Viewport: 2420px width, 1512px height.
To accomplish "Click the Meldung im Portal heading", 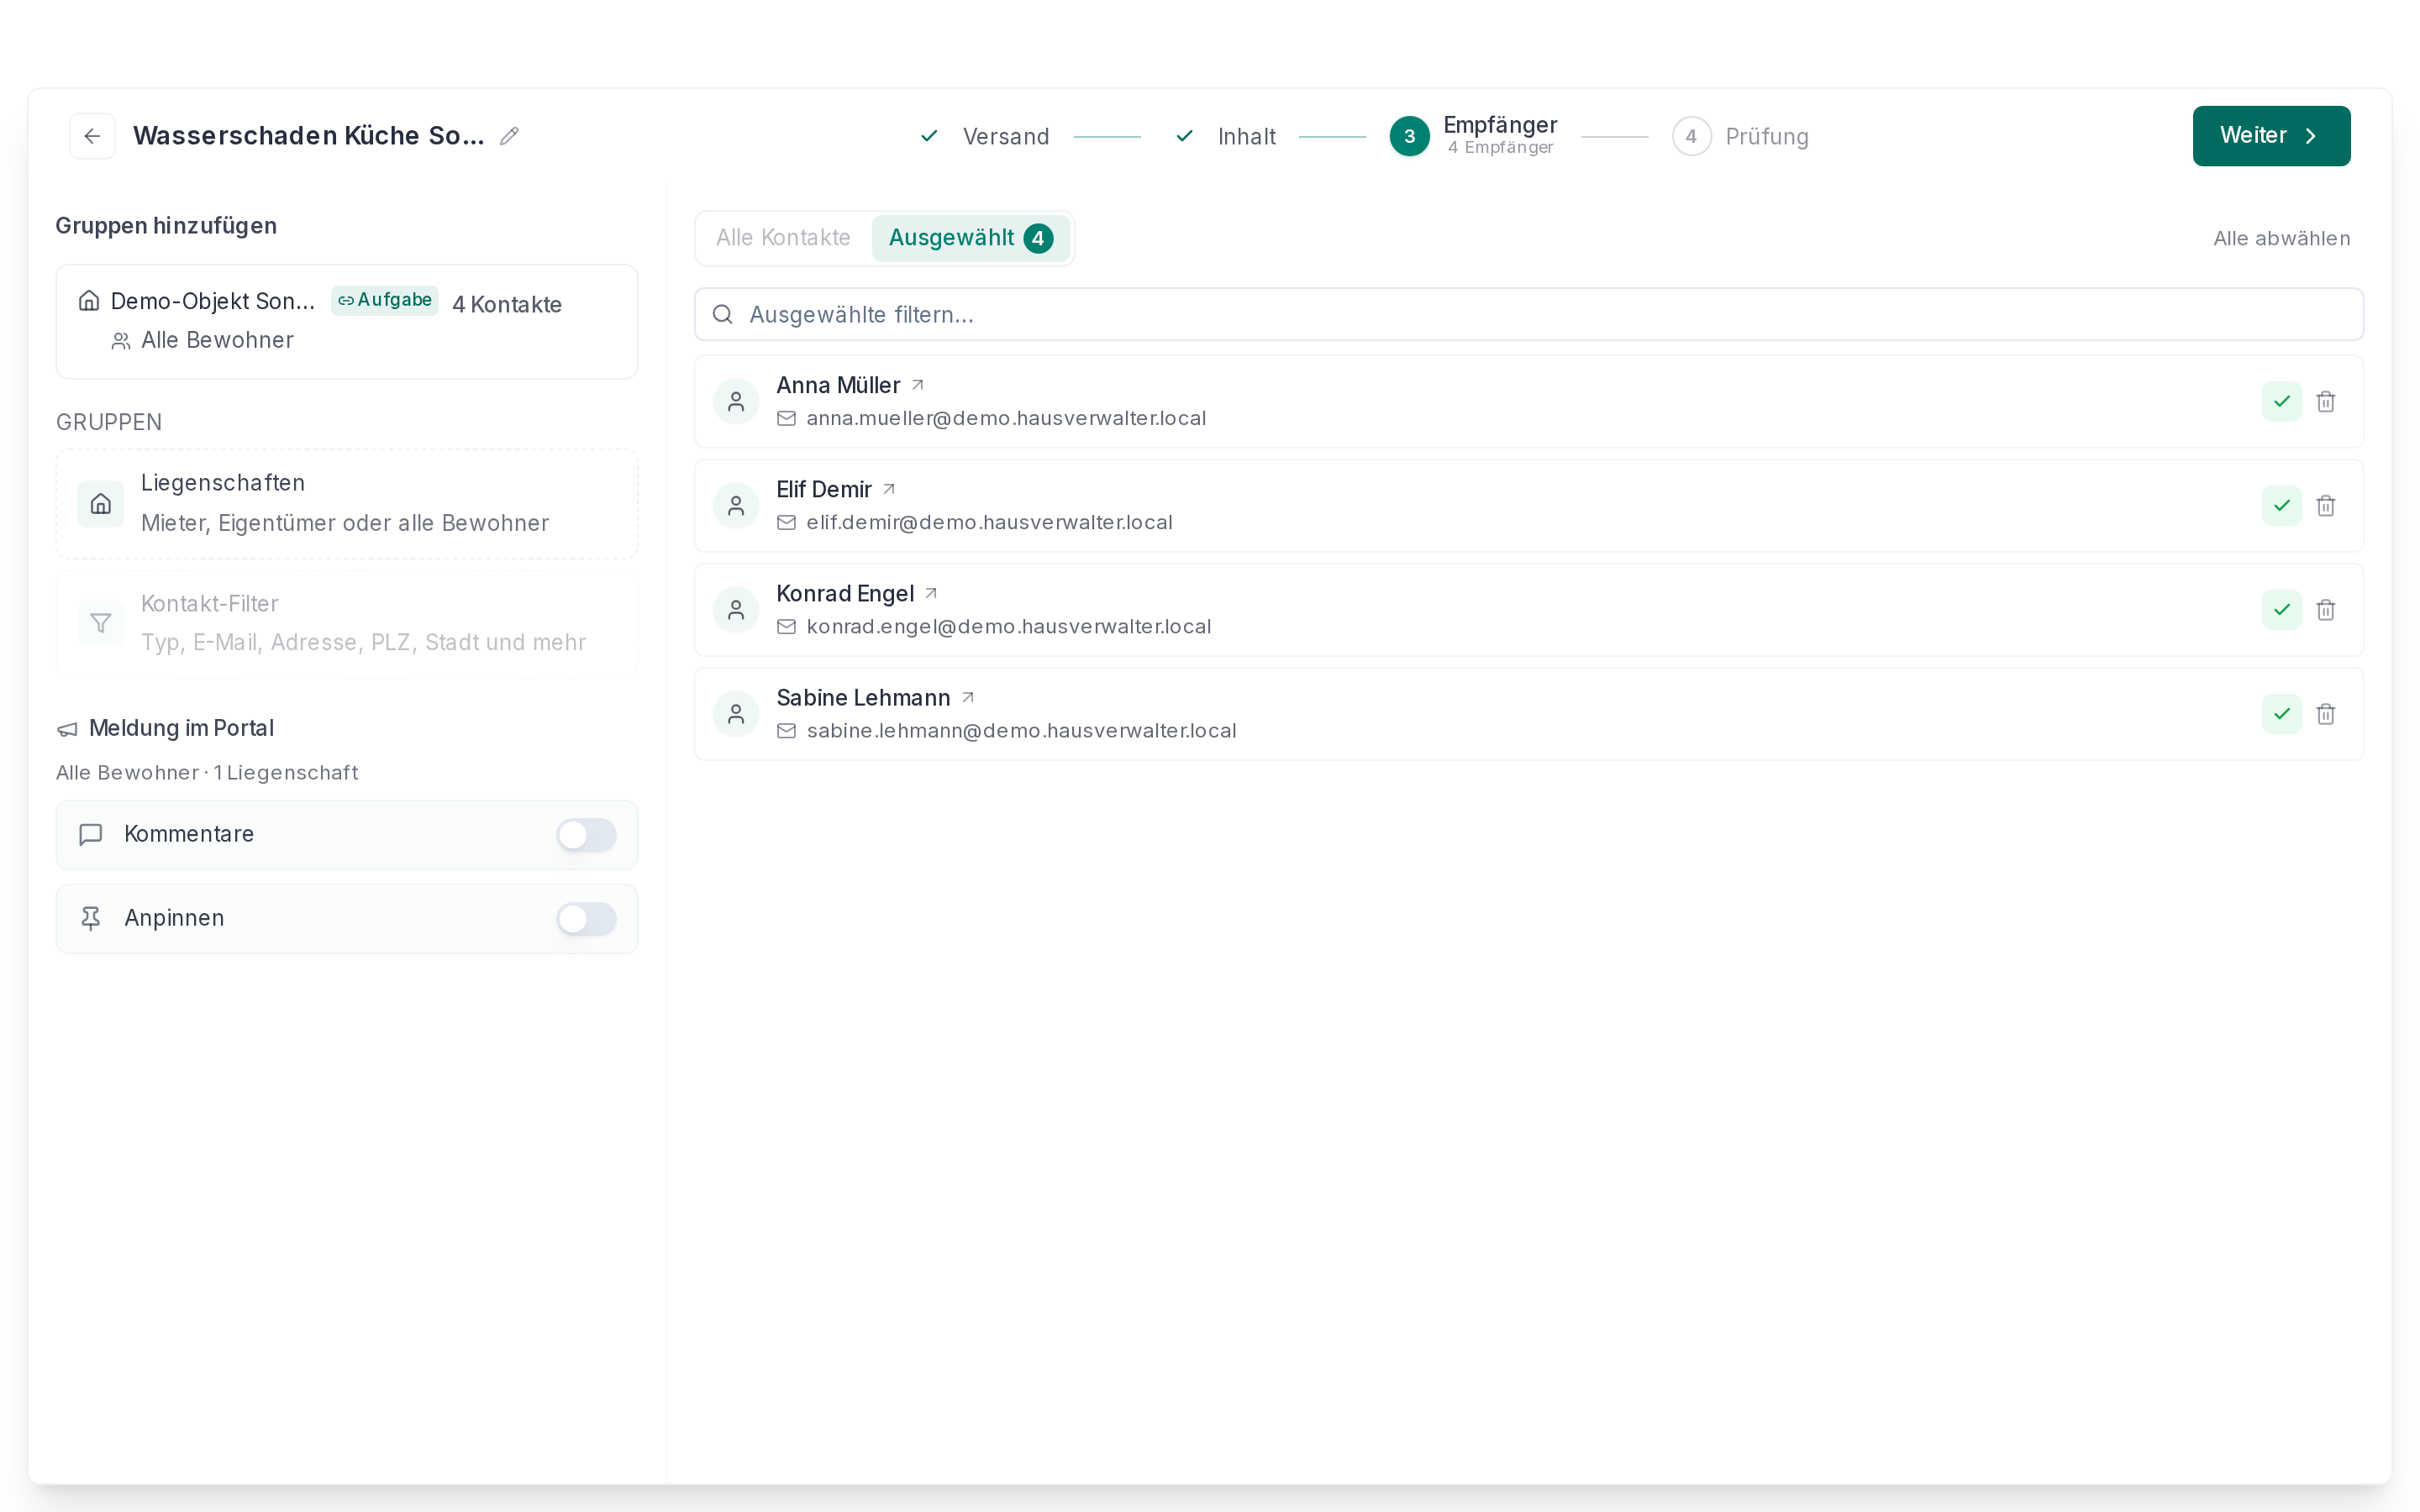I will [181, 728].
